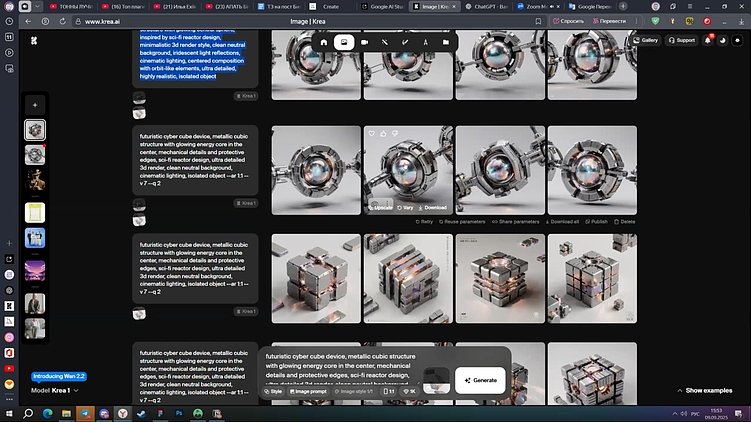Select the Video tool icon in top toolbar
751x422 pixels.
pos(364,42)
